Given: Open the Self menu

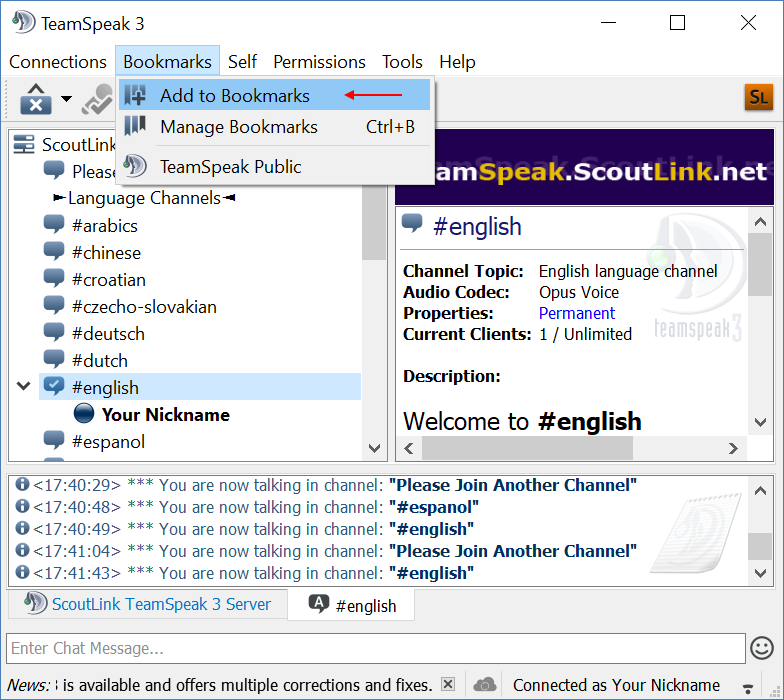Looking at the screenshot, I should click(242, 62).
